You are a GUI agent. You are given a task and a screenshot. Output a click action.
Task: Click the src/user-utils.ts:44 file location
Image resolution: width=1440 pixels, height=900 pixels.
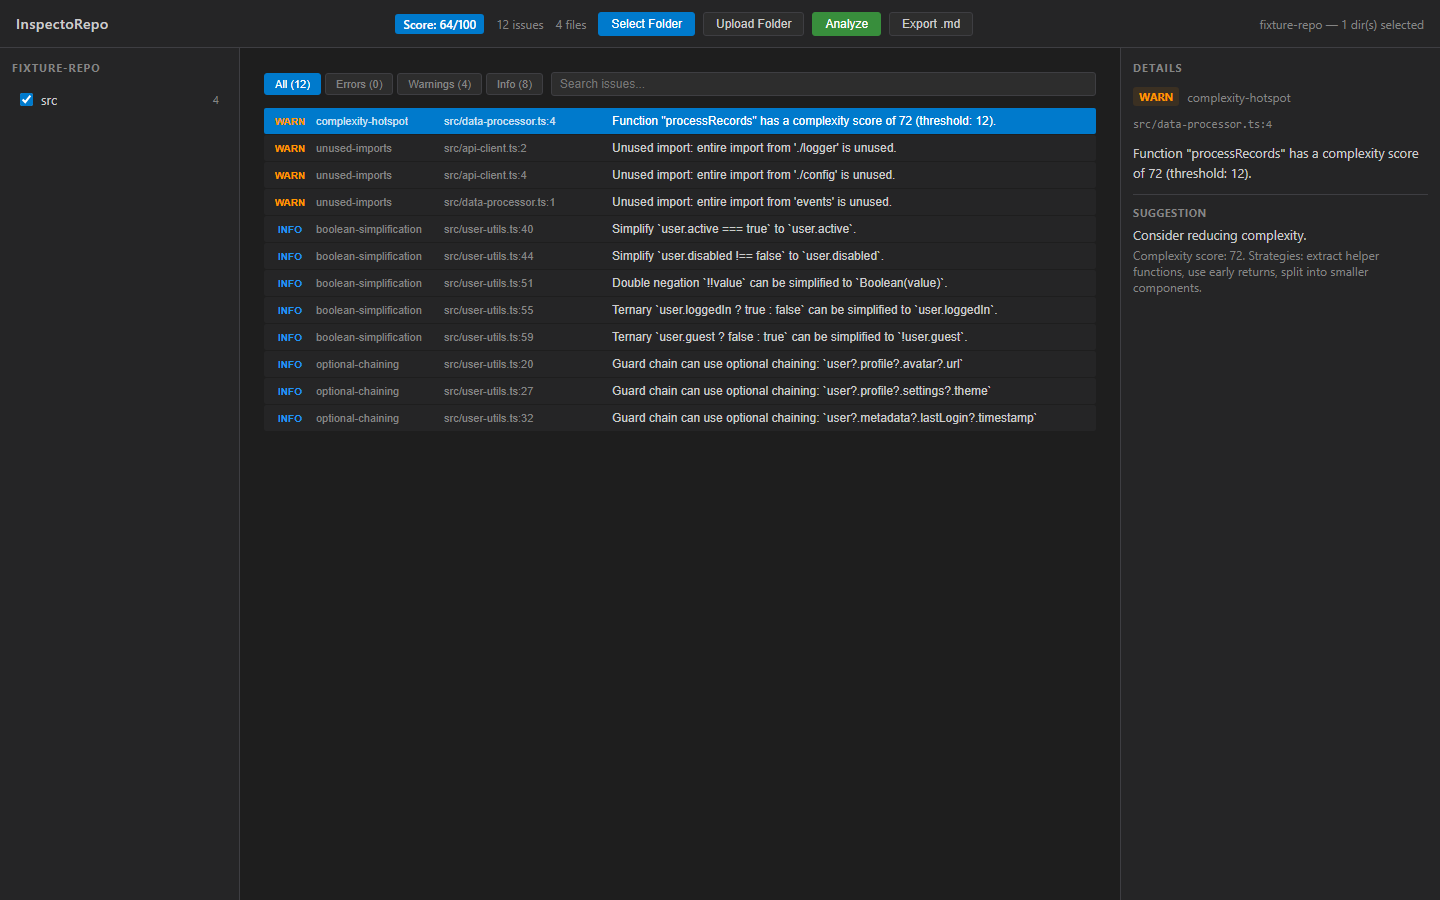tap(489, 256)
